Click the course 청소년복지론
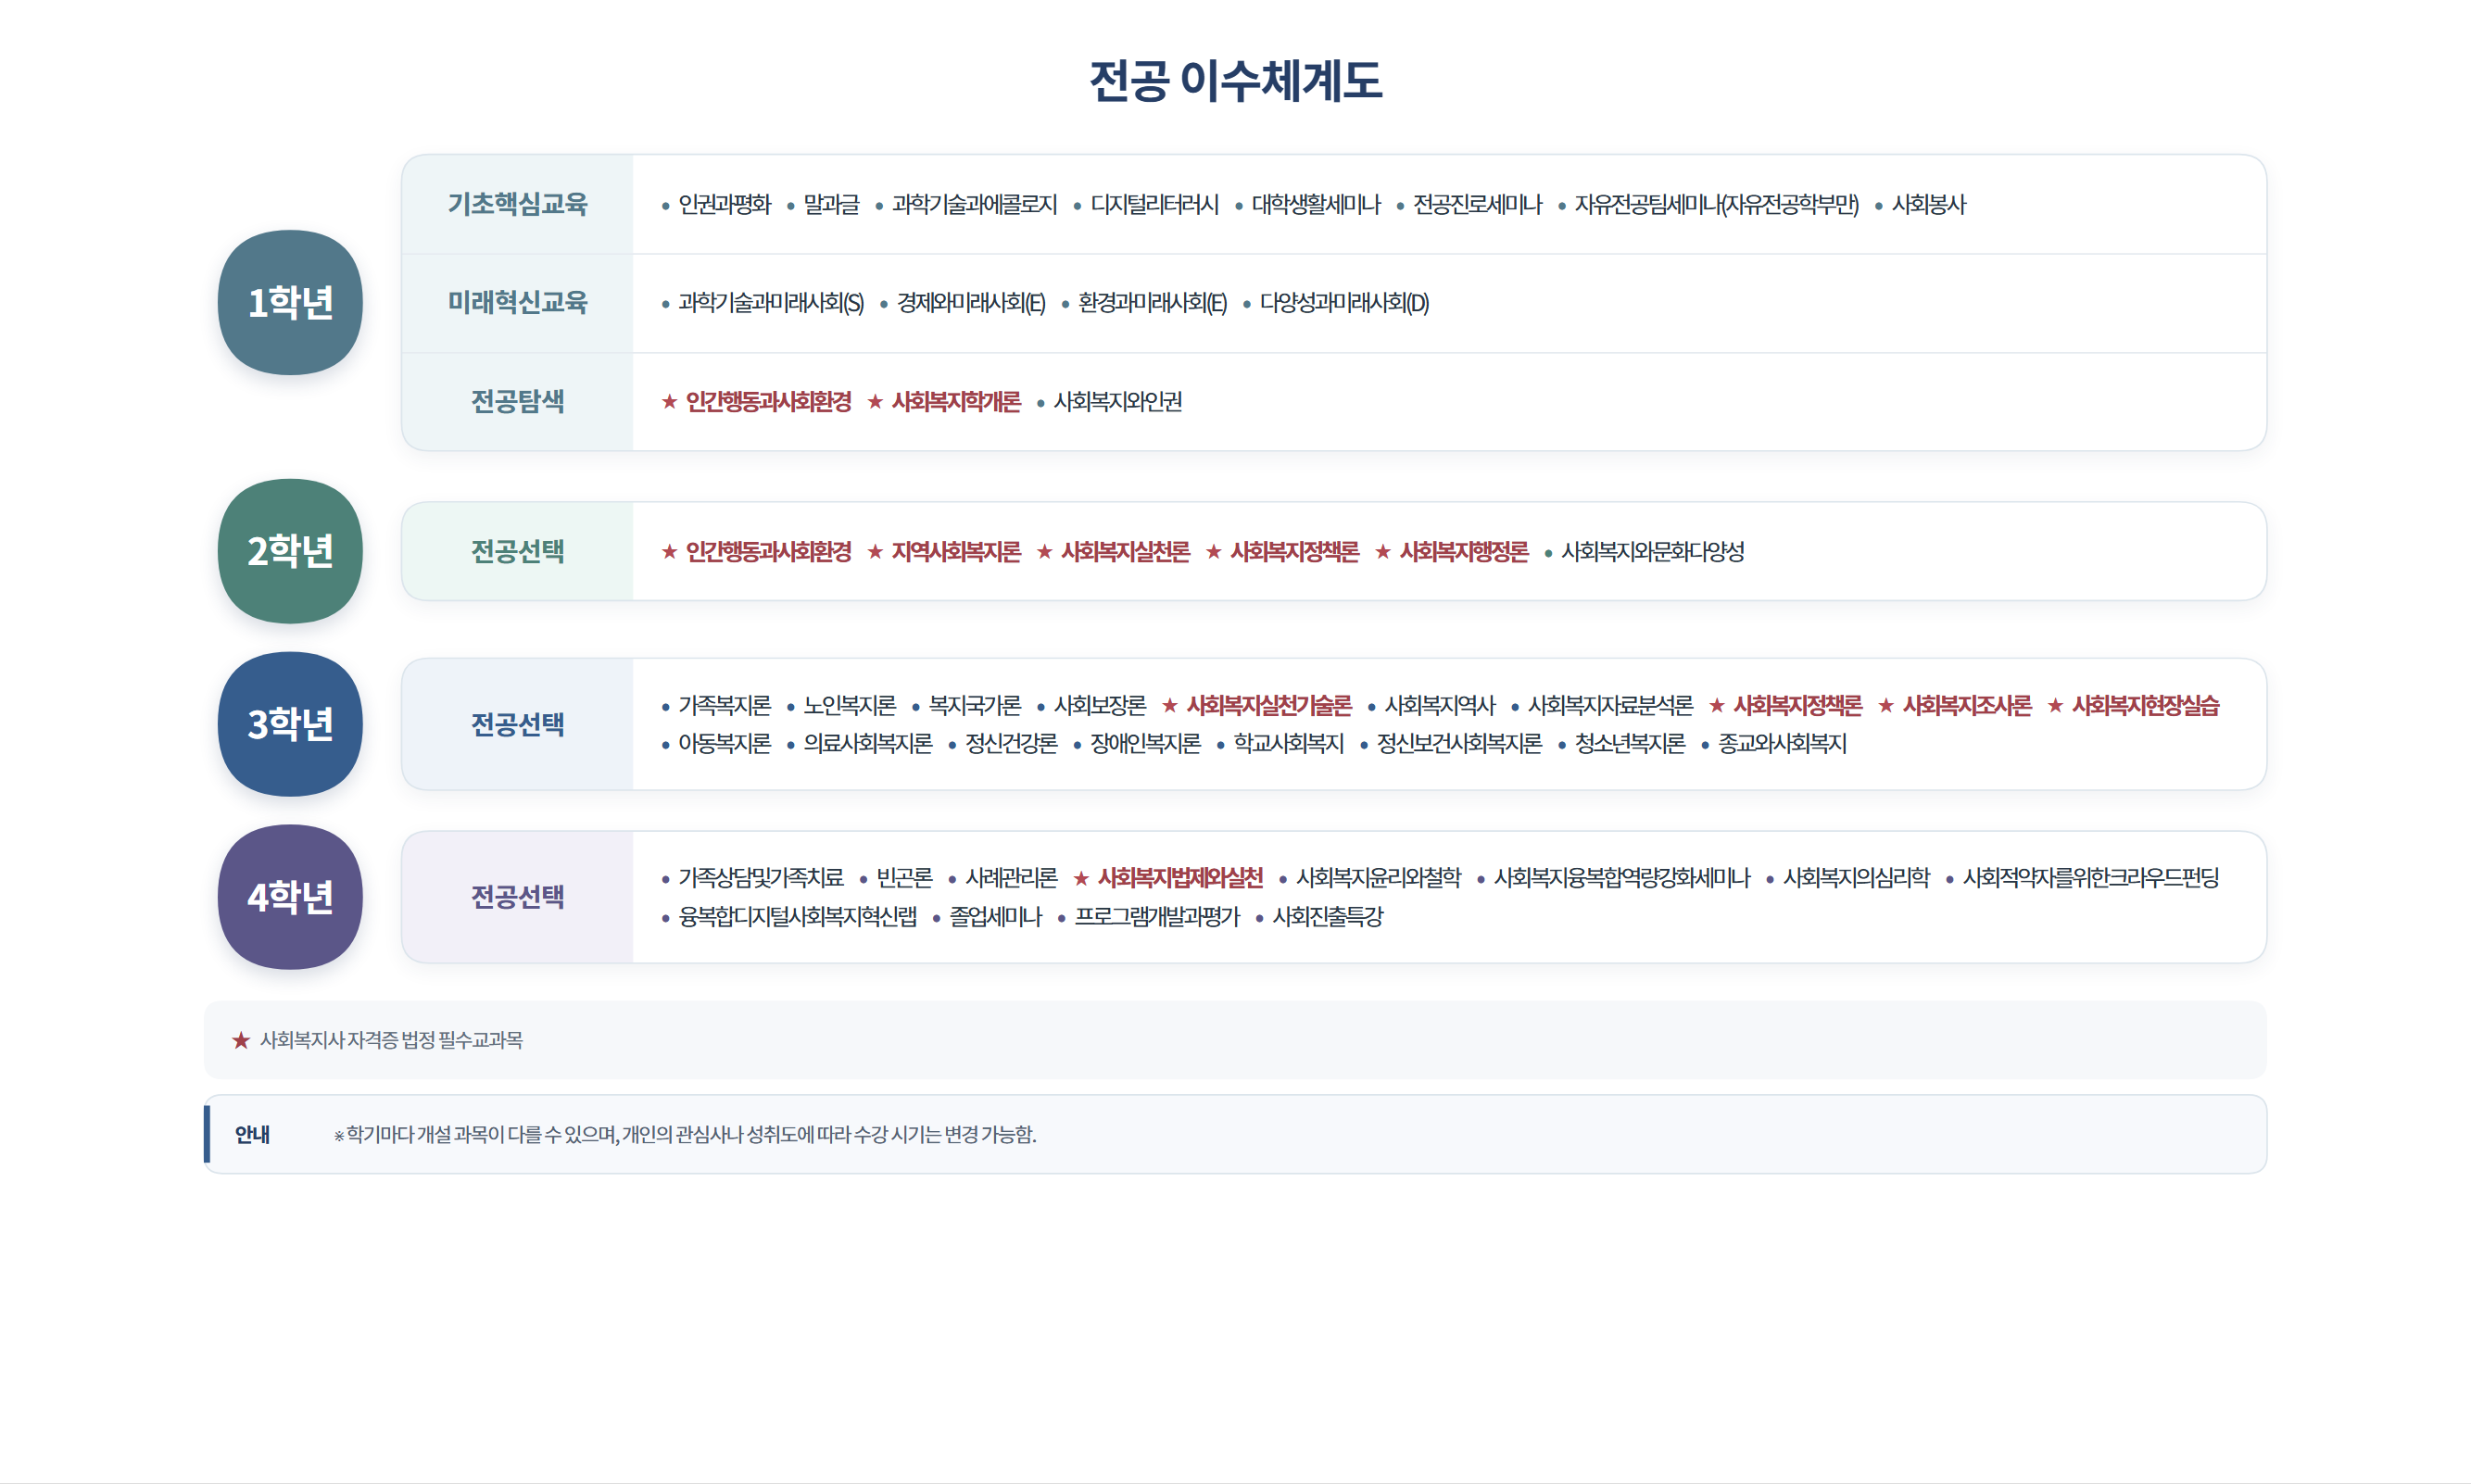 coord(1630,743)
